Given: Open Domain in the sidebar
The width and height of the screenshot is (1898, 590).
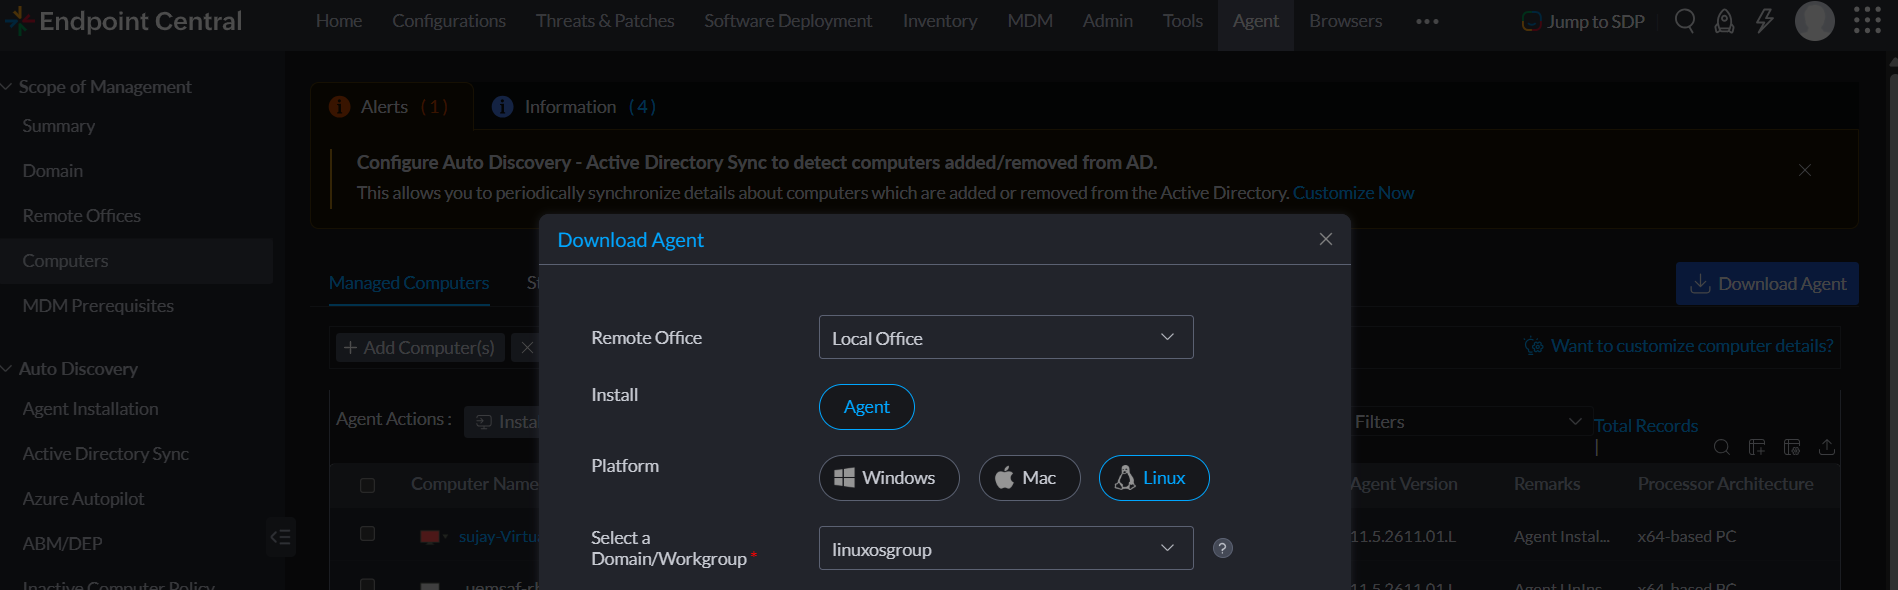Looking at the screenshot, I should (53, 171).
